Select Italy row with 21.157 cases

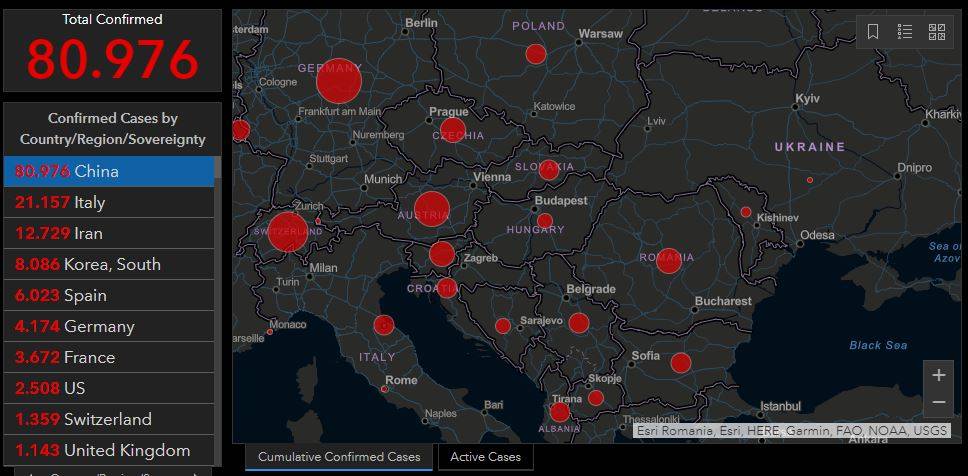pyautogui.click(x=109, y=203)
